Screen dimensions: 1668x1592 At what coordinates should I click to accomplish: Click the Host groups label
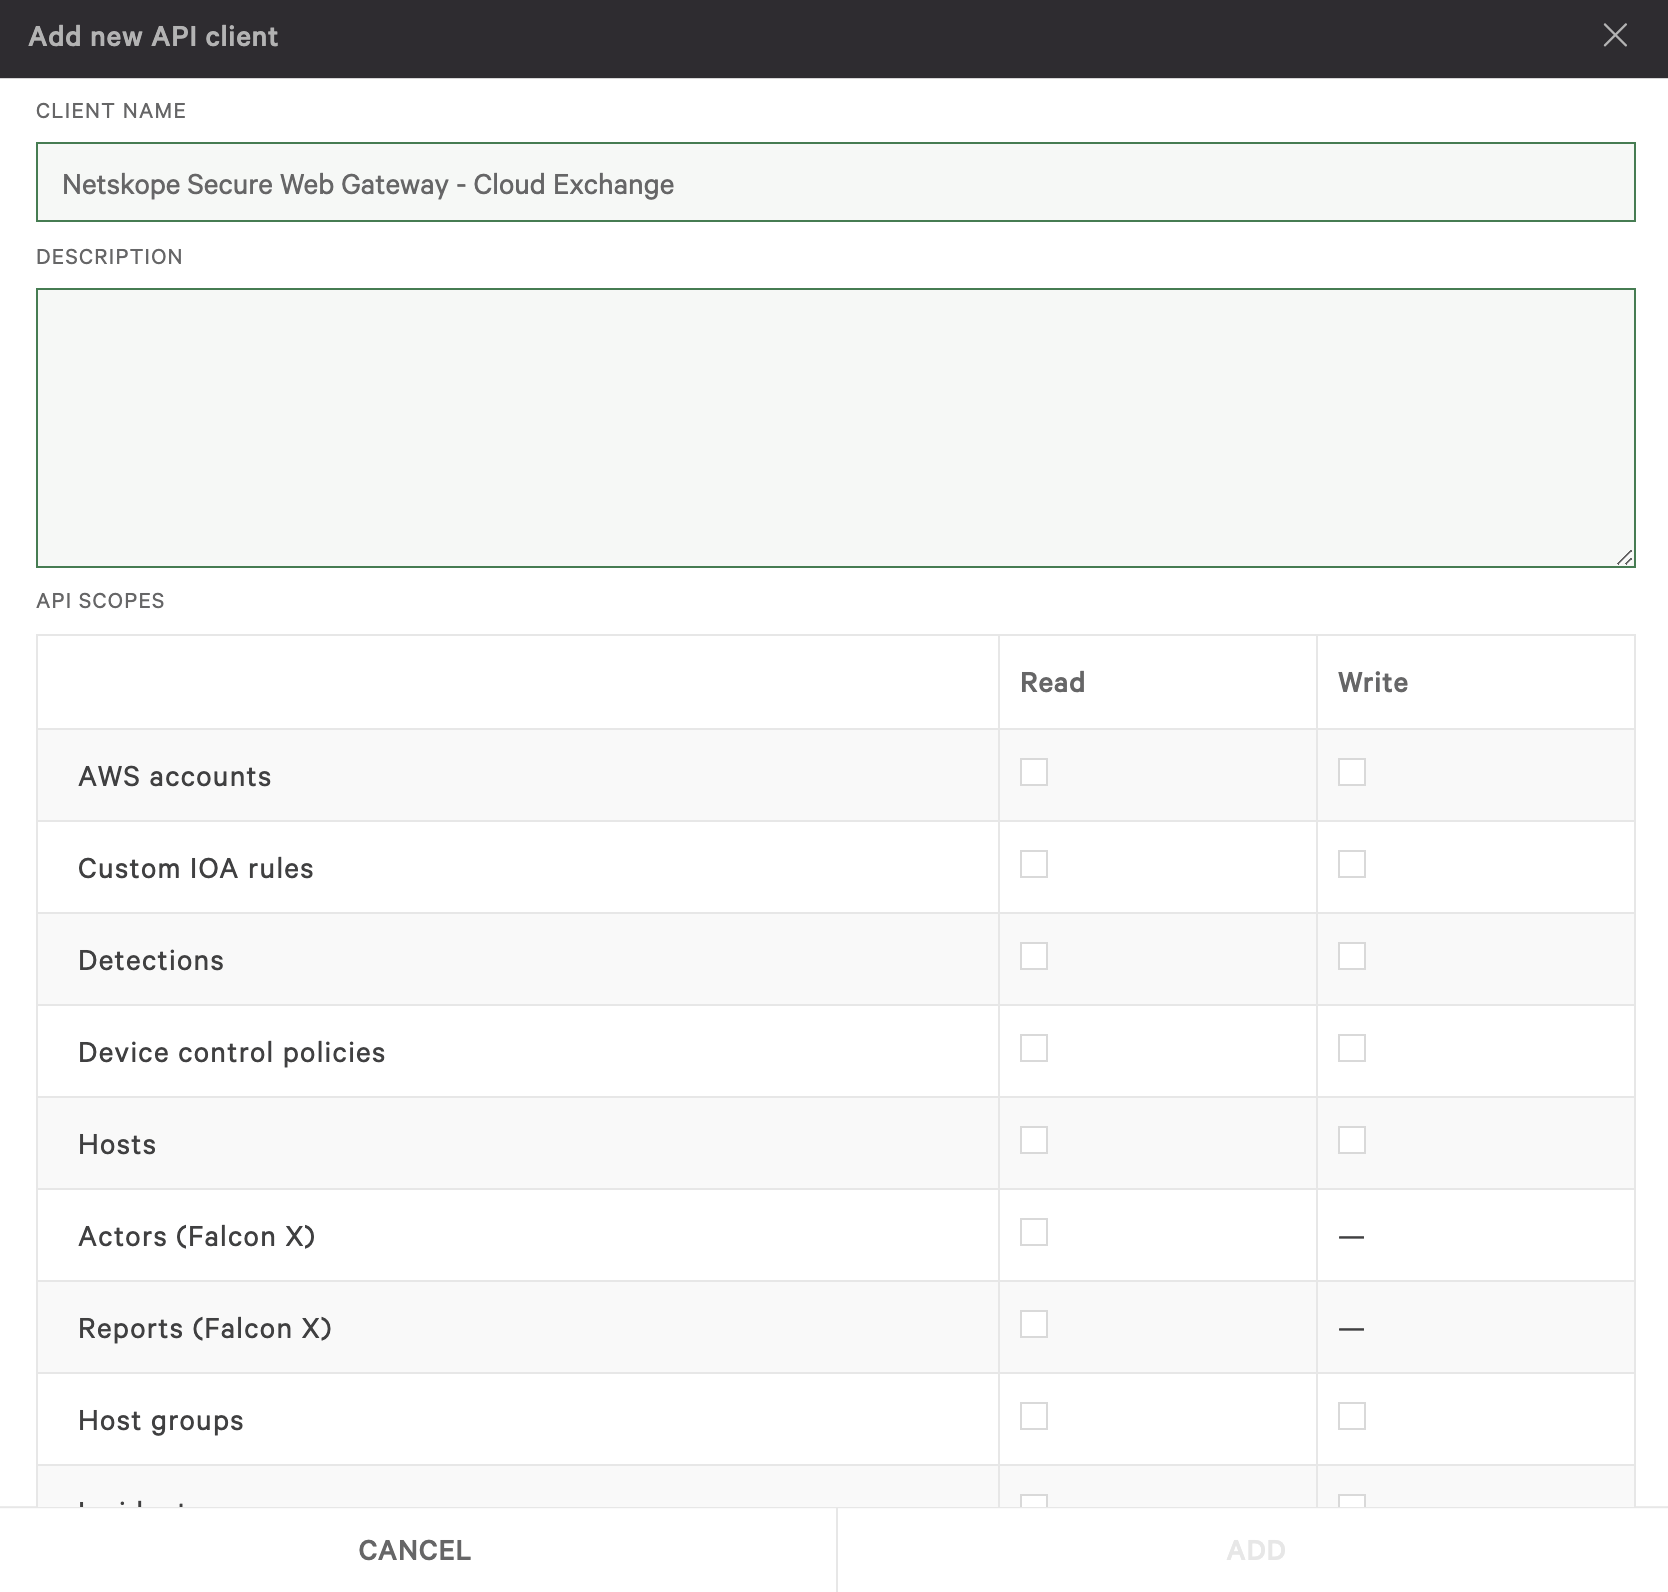(161, 1421)
